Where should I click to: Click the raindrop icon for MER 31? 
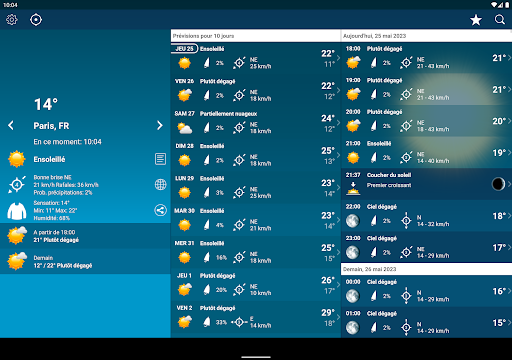207,257
